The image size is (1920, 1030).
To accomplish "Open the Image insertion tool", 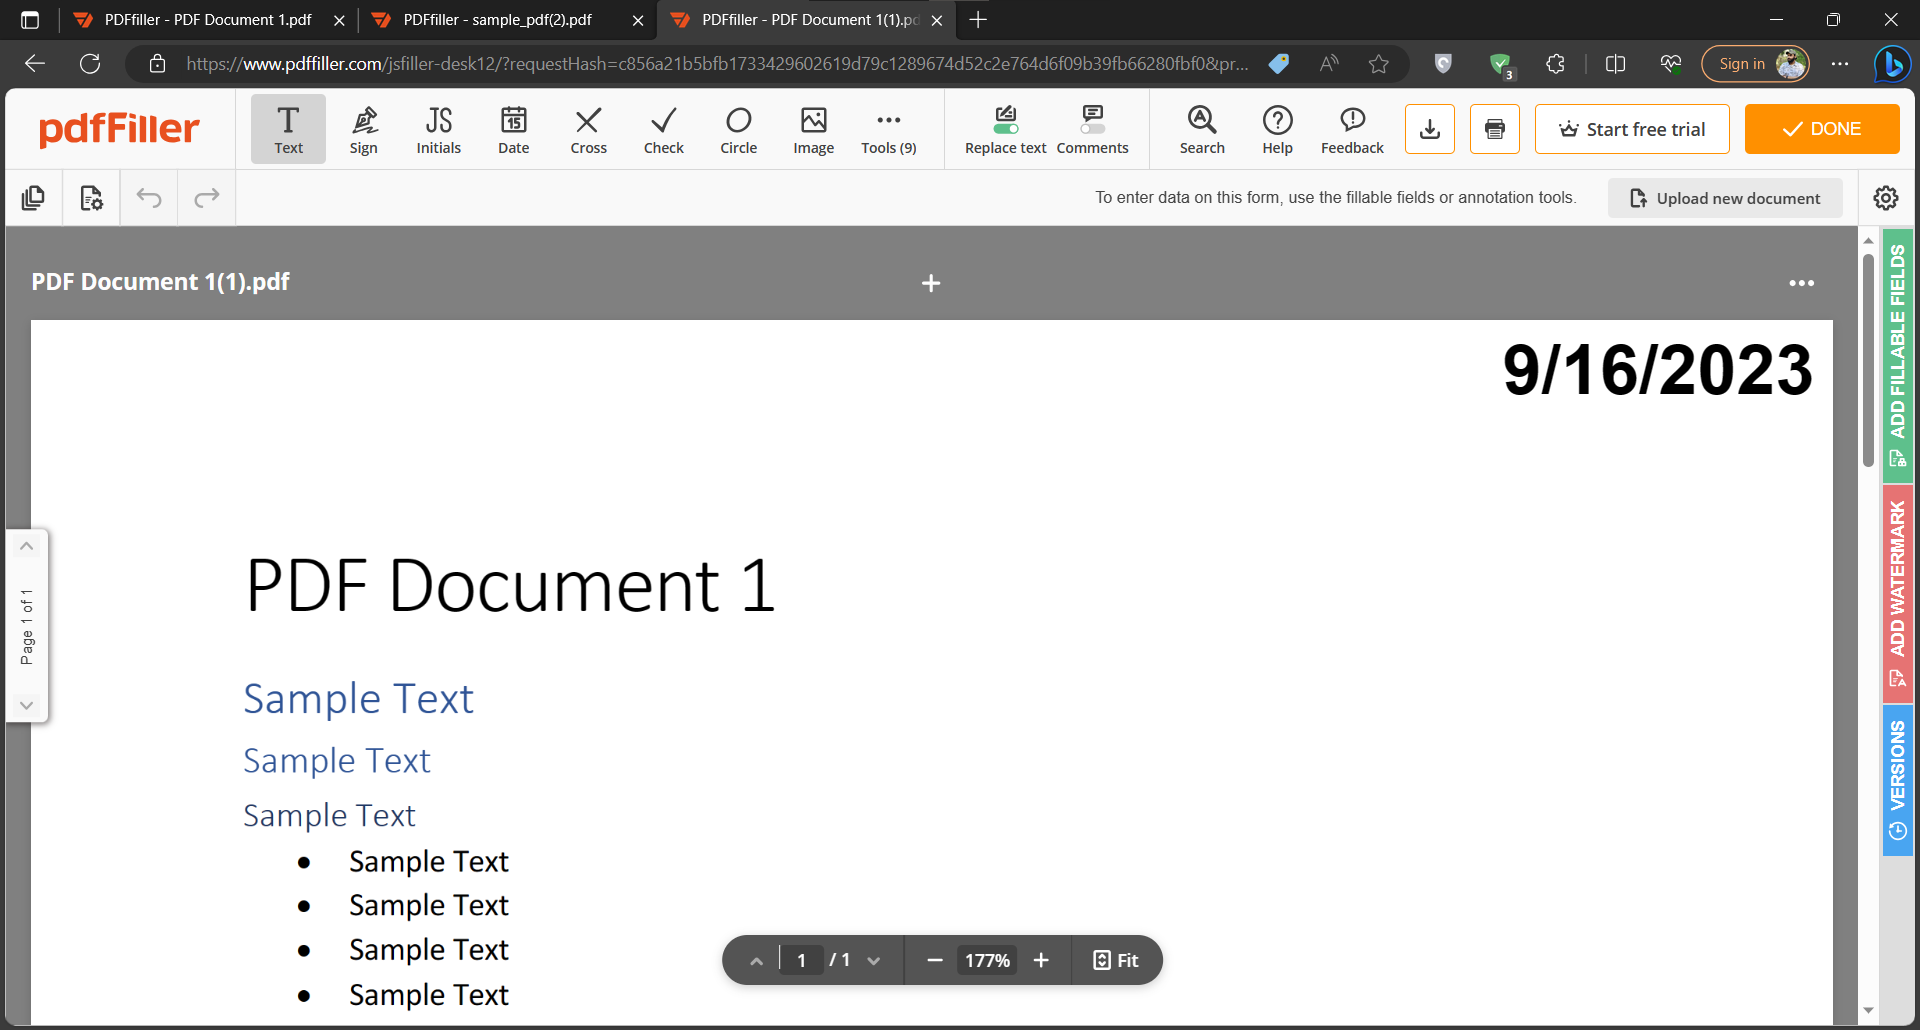I will click(x=813, y=128).
